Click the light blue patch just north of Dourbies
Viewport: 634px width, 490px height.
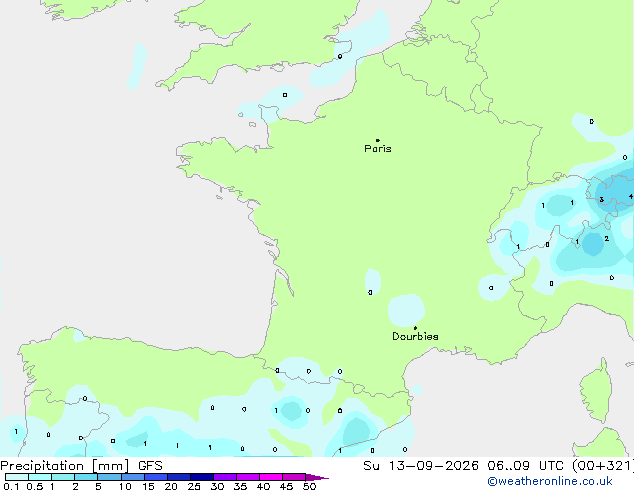(x=406, y=310)
